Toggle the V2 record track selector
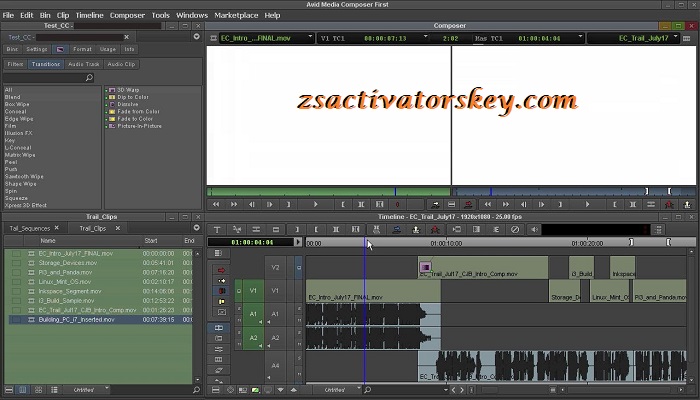 [275, 267]
